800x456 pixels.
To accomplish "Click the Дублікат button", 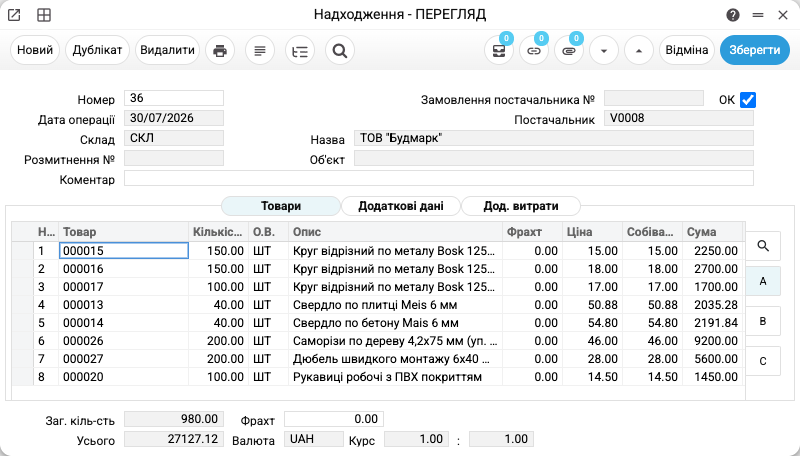I will tap(97, 50).
